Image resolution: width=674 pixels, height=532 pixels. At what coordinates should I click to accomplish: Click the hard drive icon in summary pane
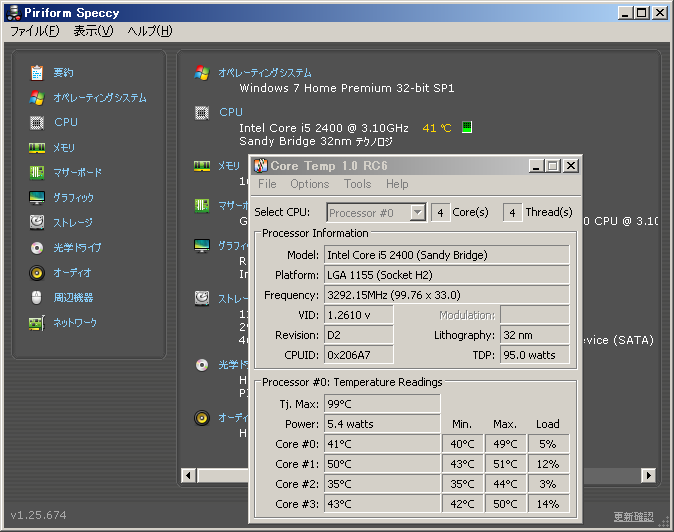[x=202, y=298]
